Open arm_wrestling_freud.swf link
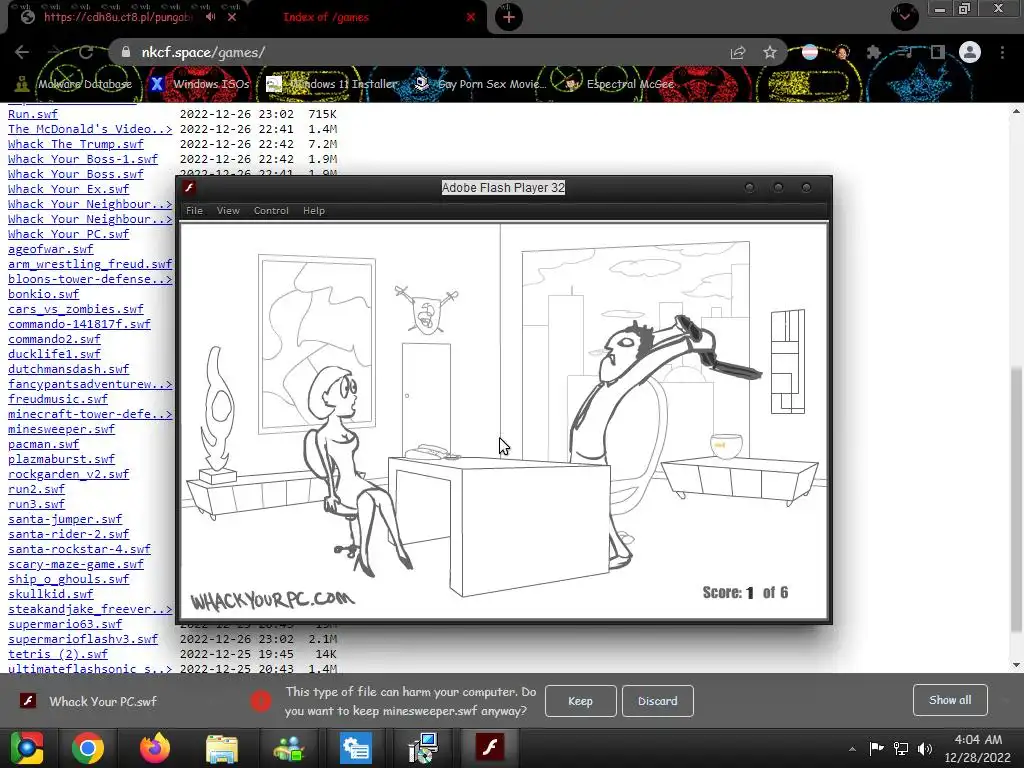This screenshot has width=1024, height=768. click(x=90, y=264)
